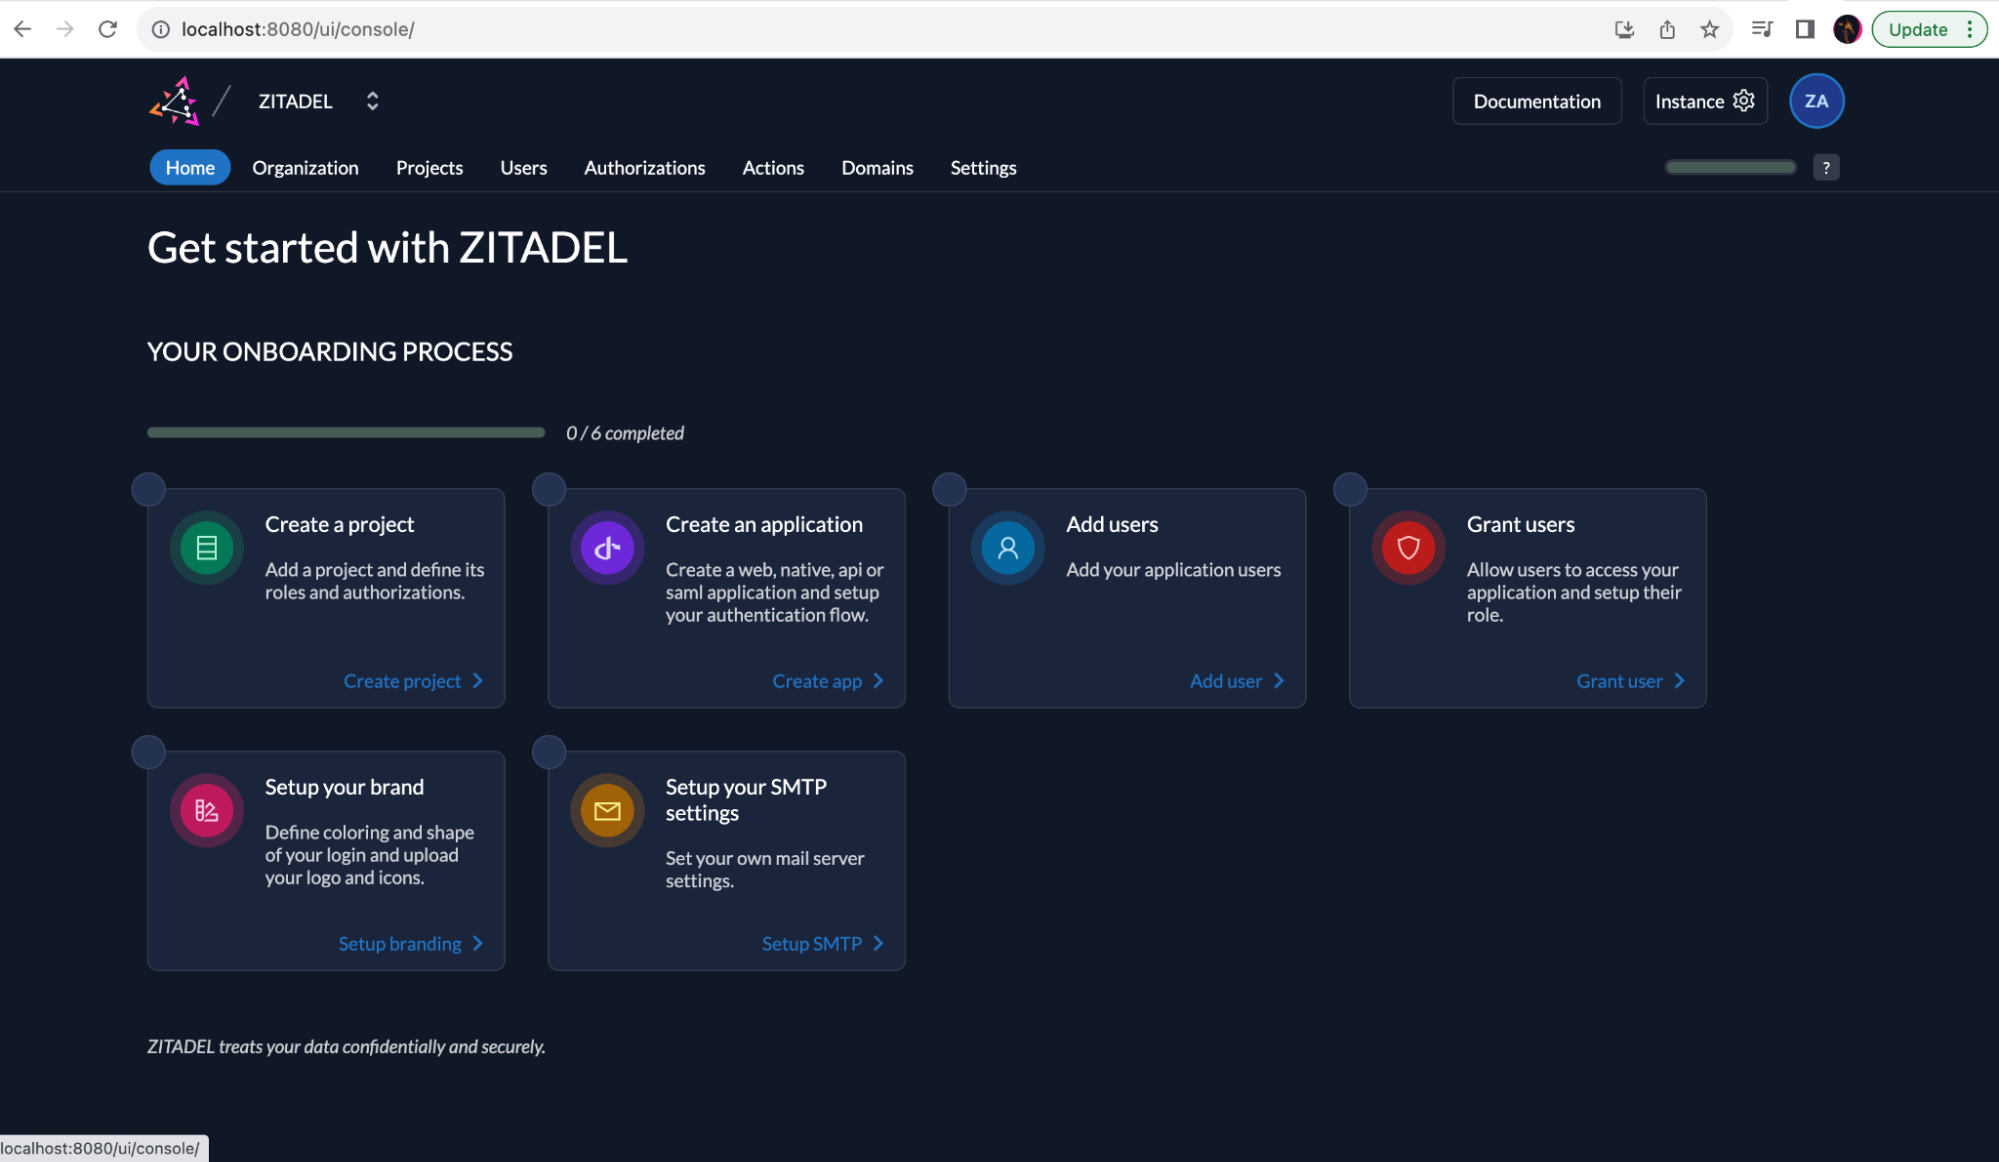Switch to the Authorizations tab
Image resolution: width=1999 pixels, height=1162 pixels.
tap(644, 168)
